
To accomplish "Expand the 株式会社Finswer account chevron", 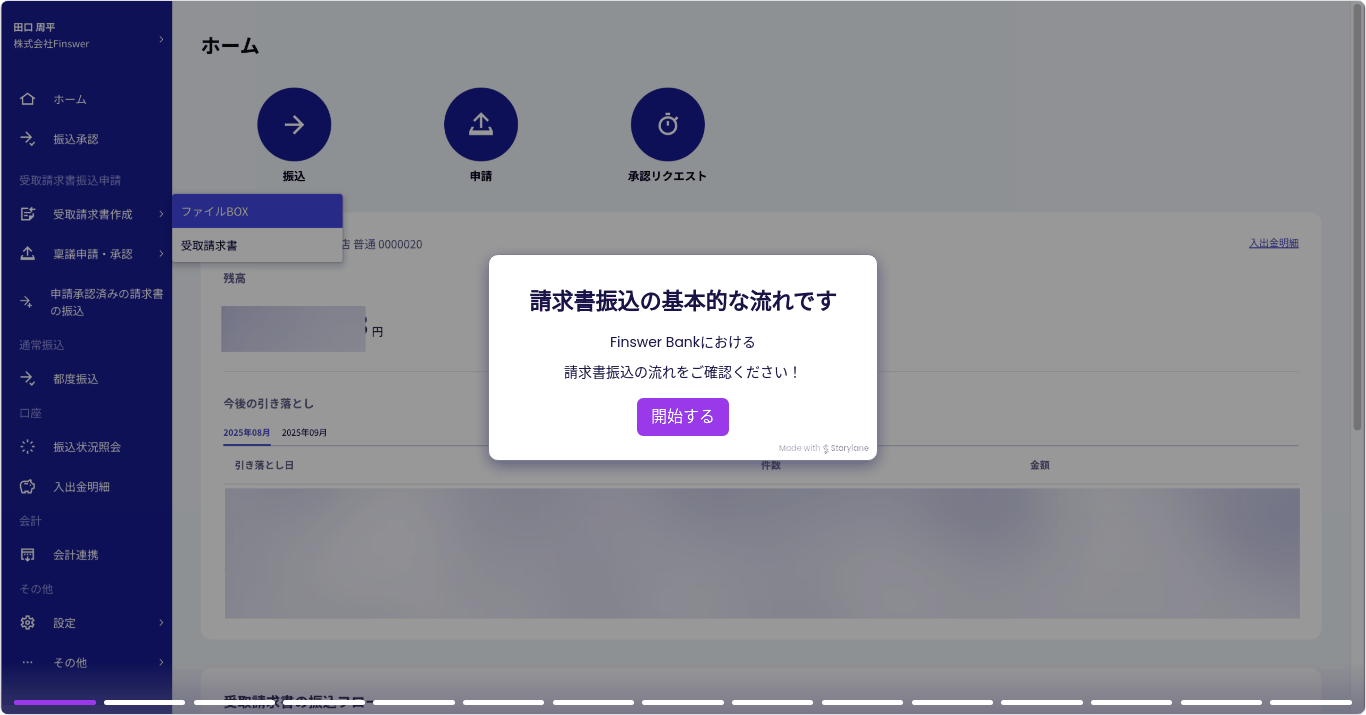I will point(161,39).
